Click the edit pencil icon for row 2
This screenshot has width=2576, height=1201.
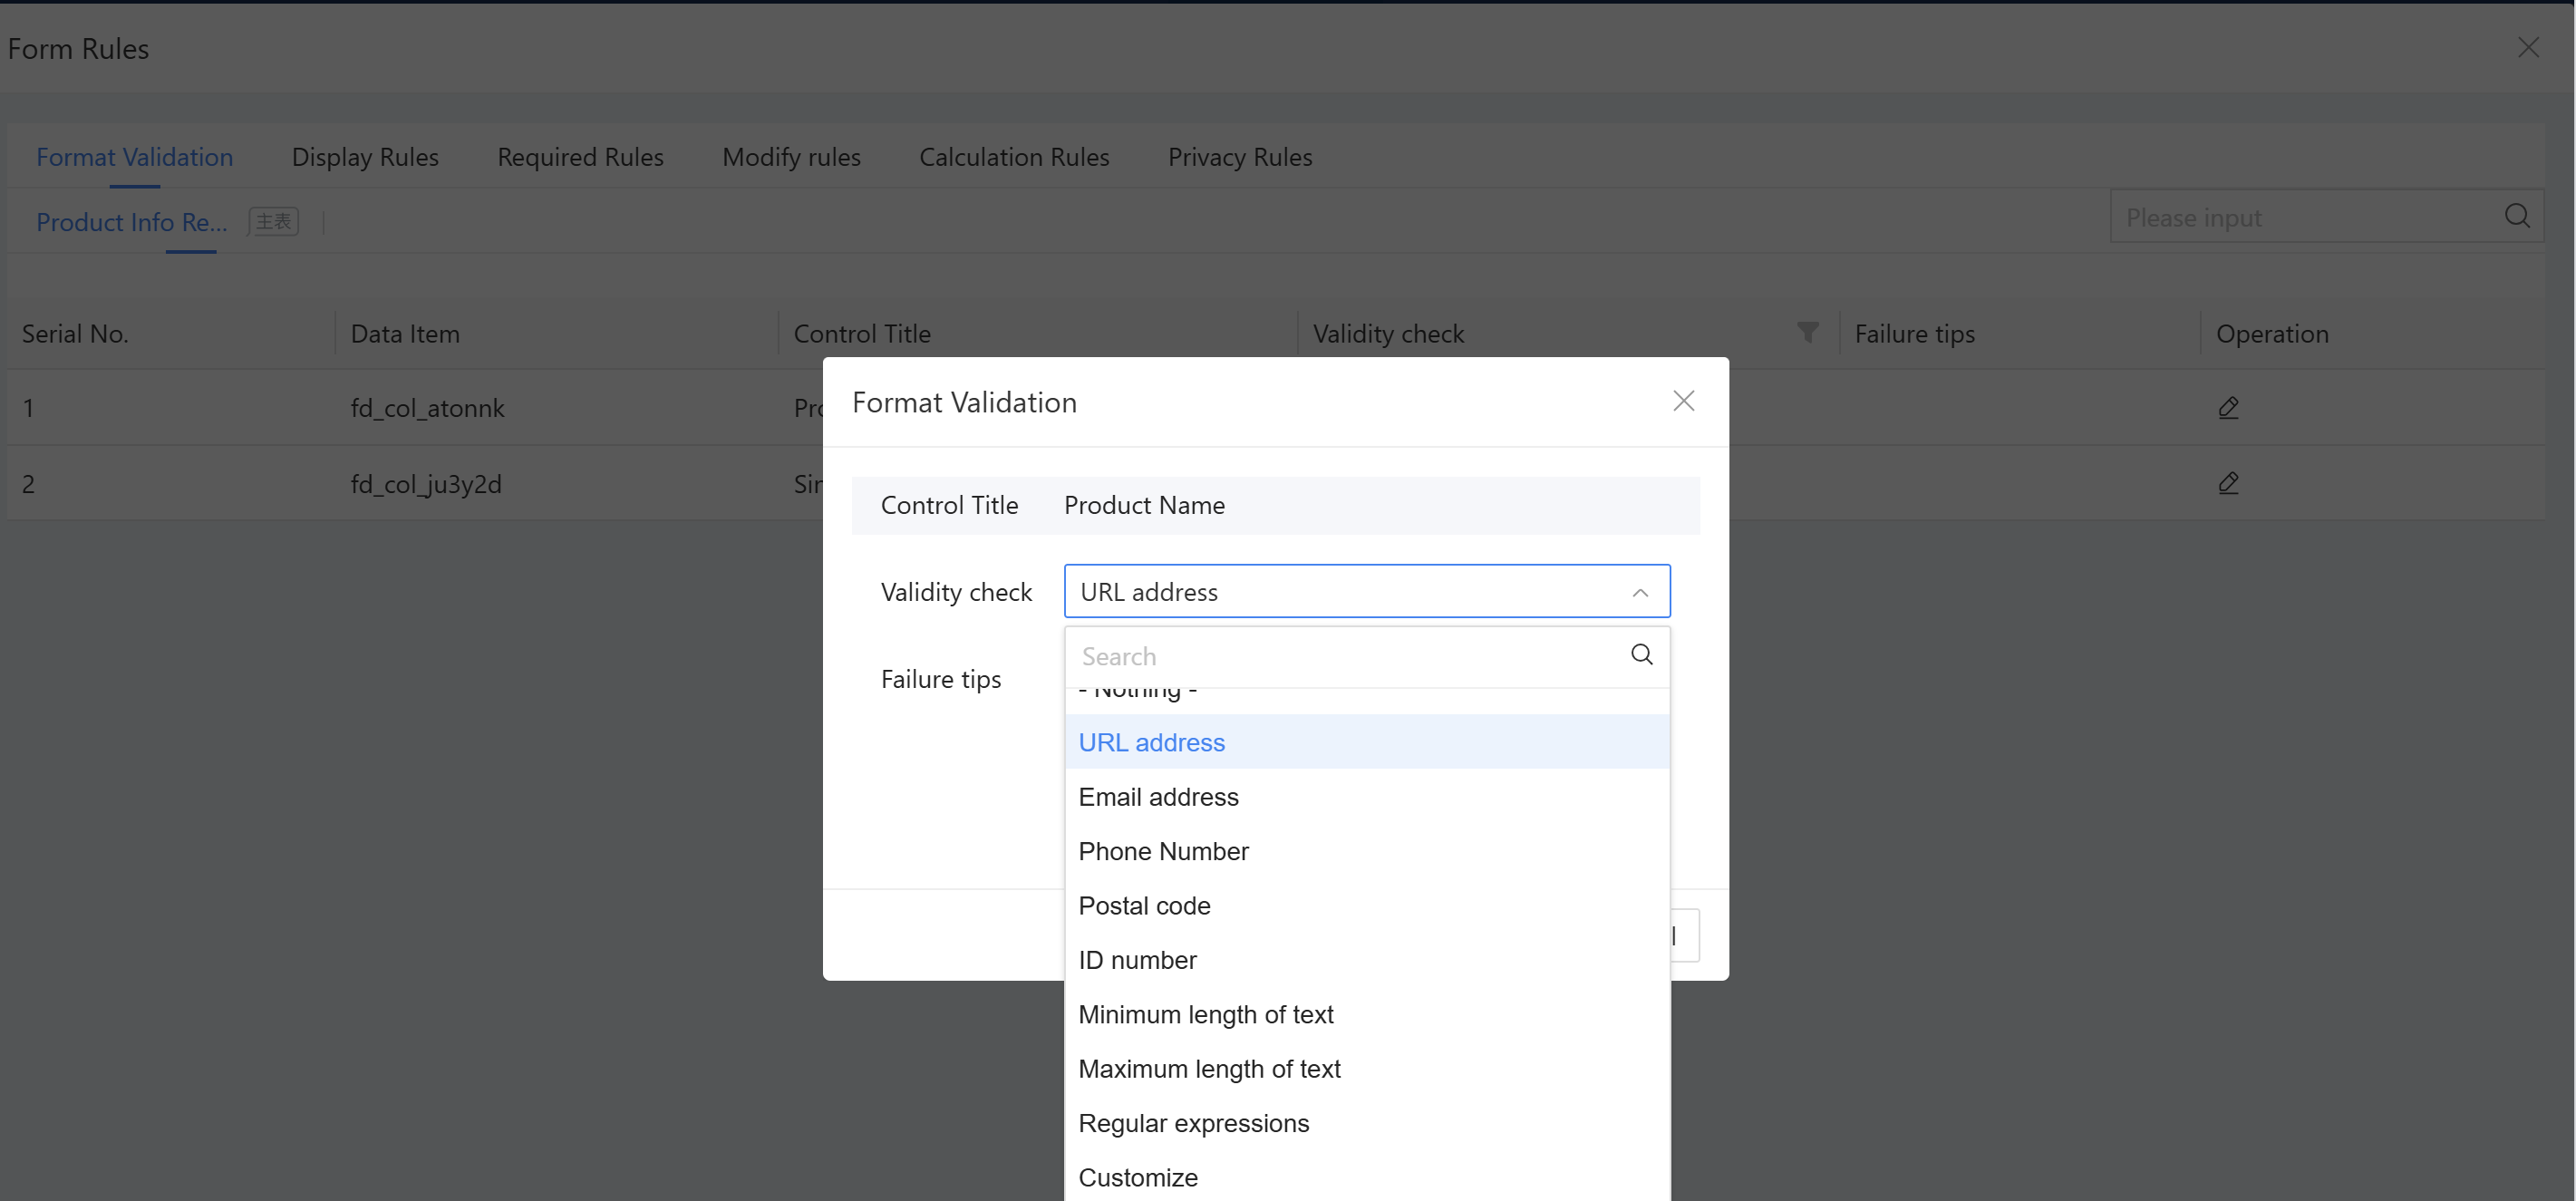2228,484
